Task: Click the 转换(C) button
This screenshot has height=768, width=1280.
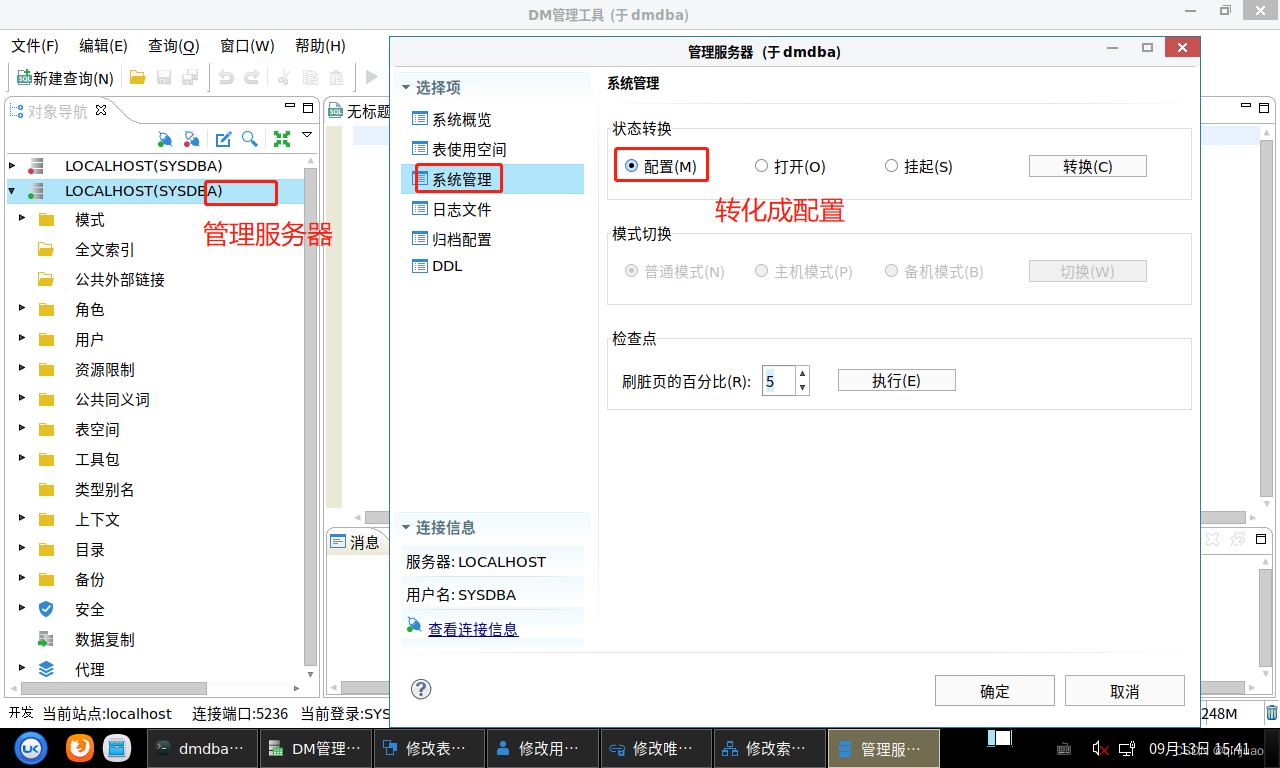Action: coord(1088,166)
